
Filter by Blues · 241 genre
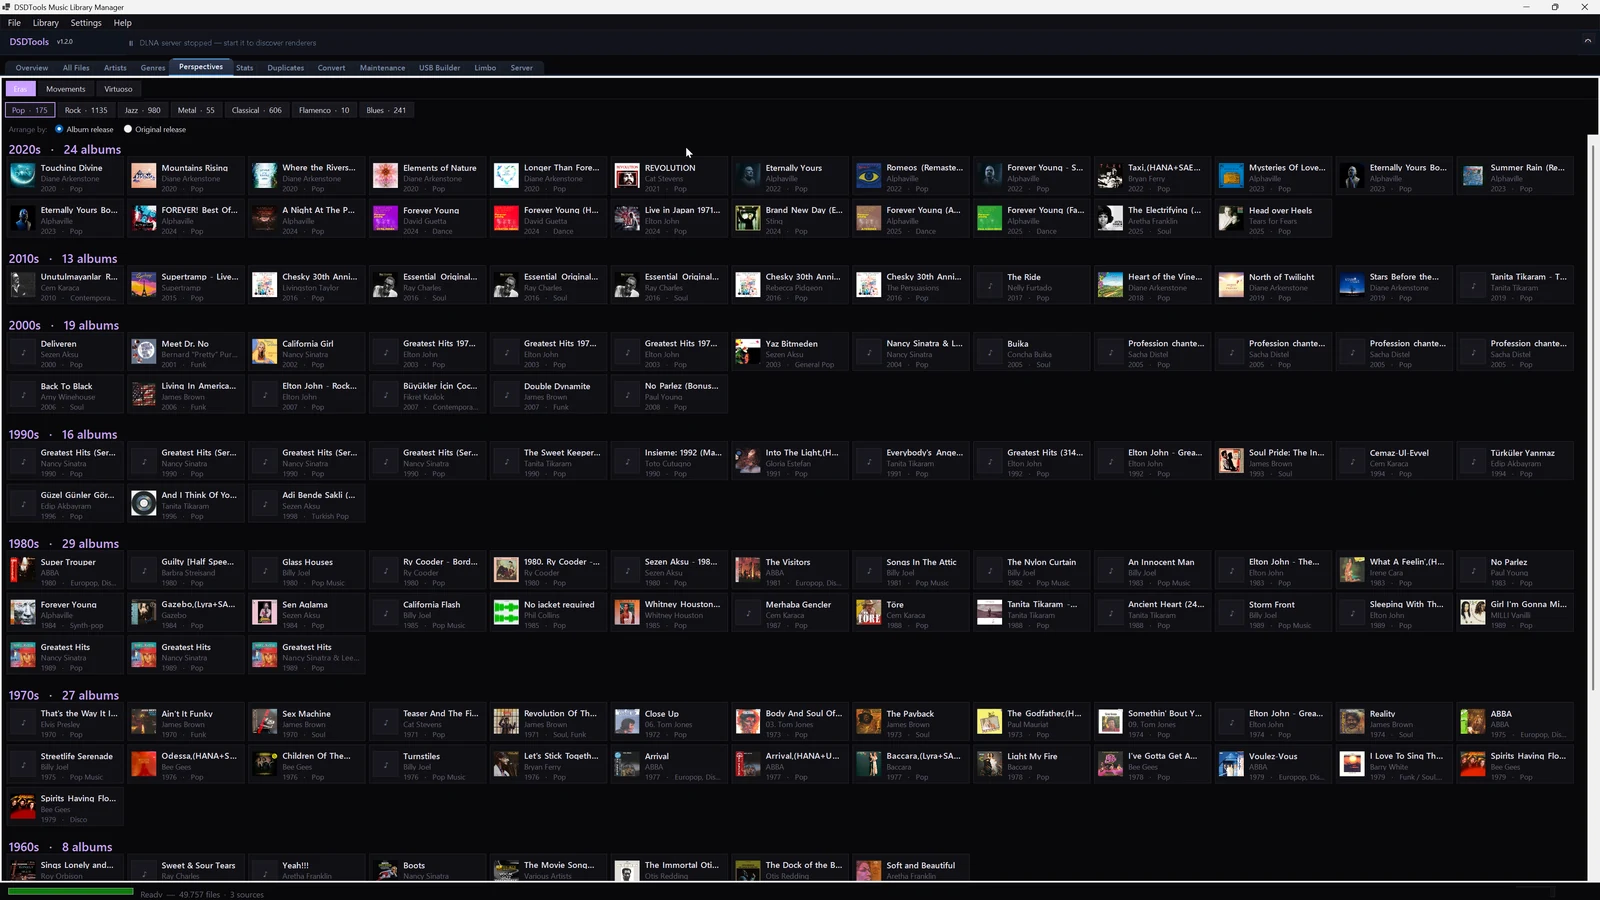386,110
